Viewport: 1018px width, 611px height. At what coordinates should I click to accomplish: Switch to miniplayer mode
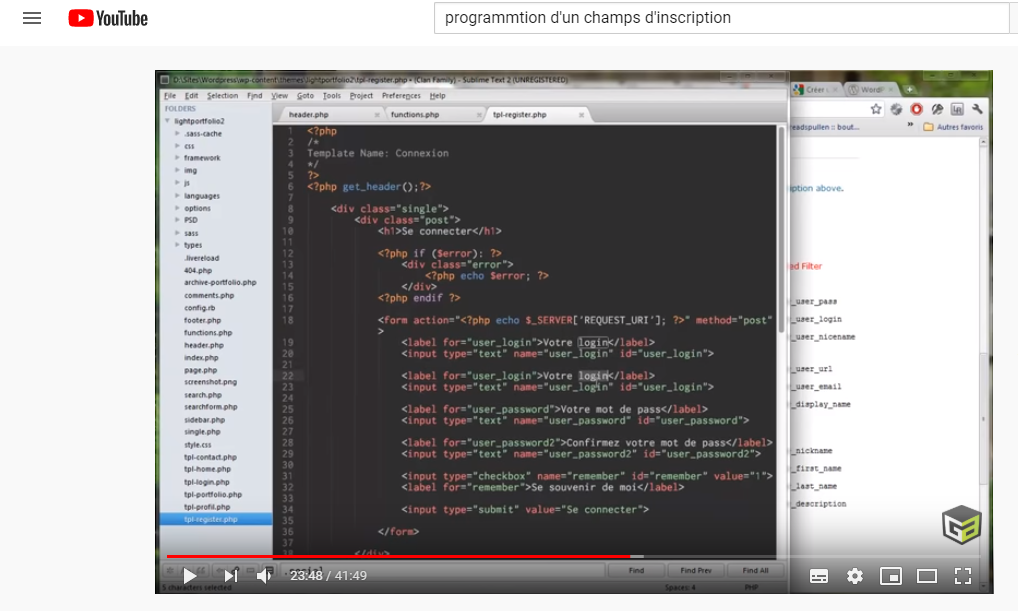click(890, 576)
